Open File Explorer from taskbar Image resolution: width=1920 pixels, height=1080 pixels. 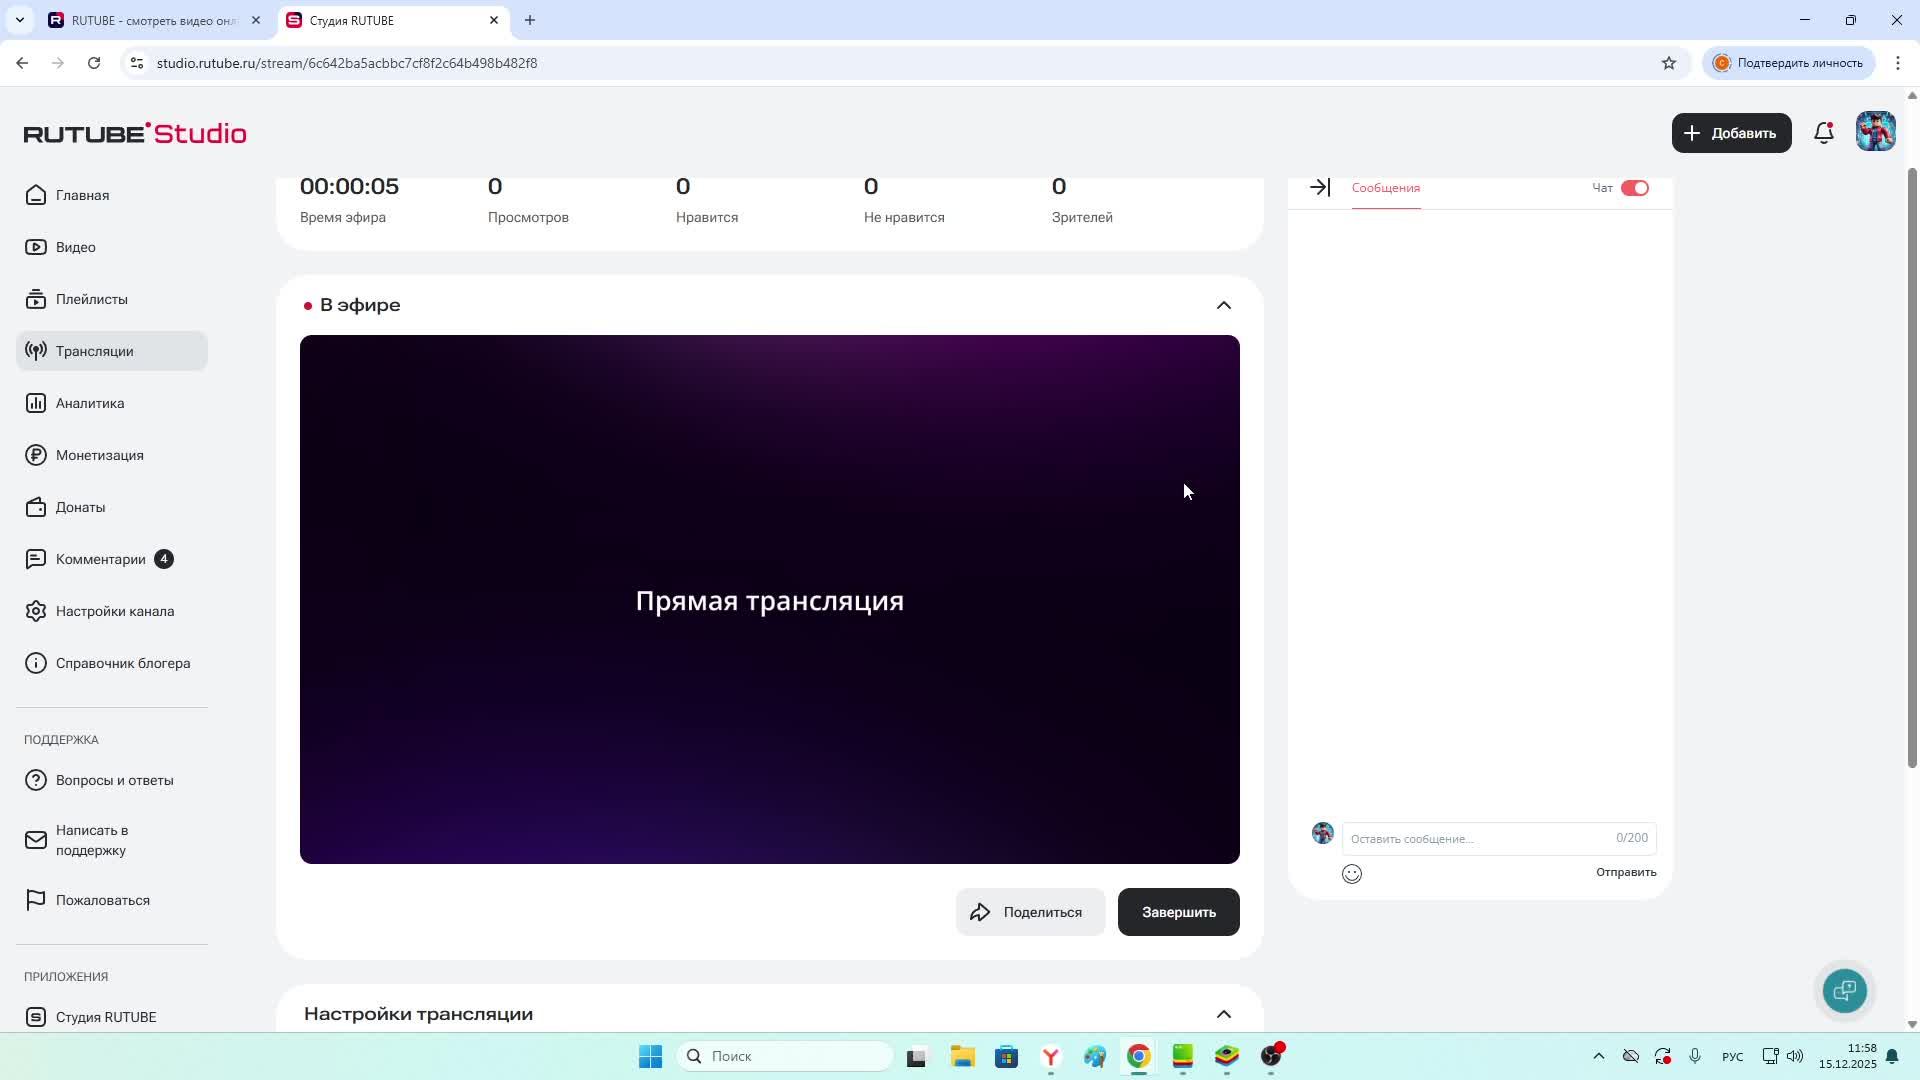point(962,1056)
